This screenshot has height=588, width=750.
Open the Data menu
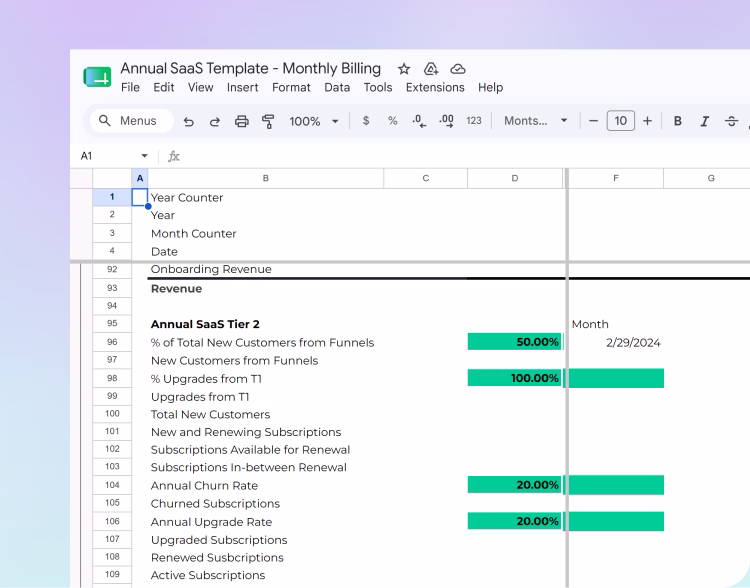(337, 88)
